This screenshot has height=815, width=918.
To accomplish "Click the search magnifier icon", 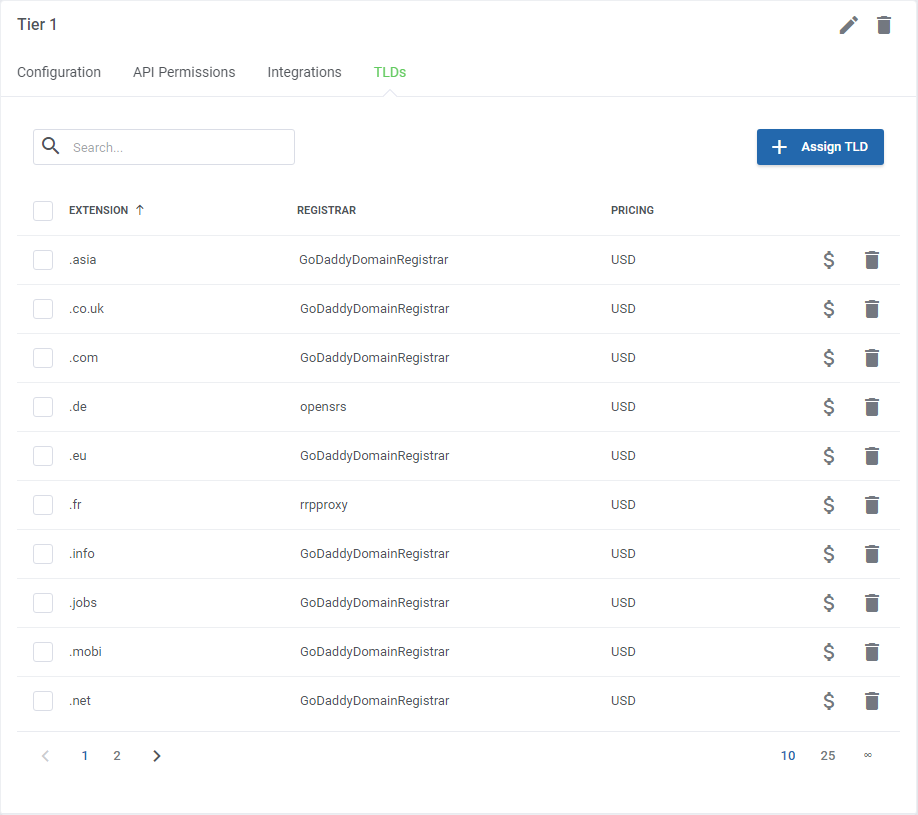I will (51, 146).
